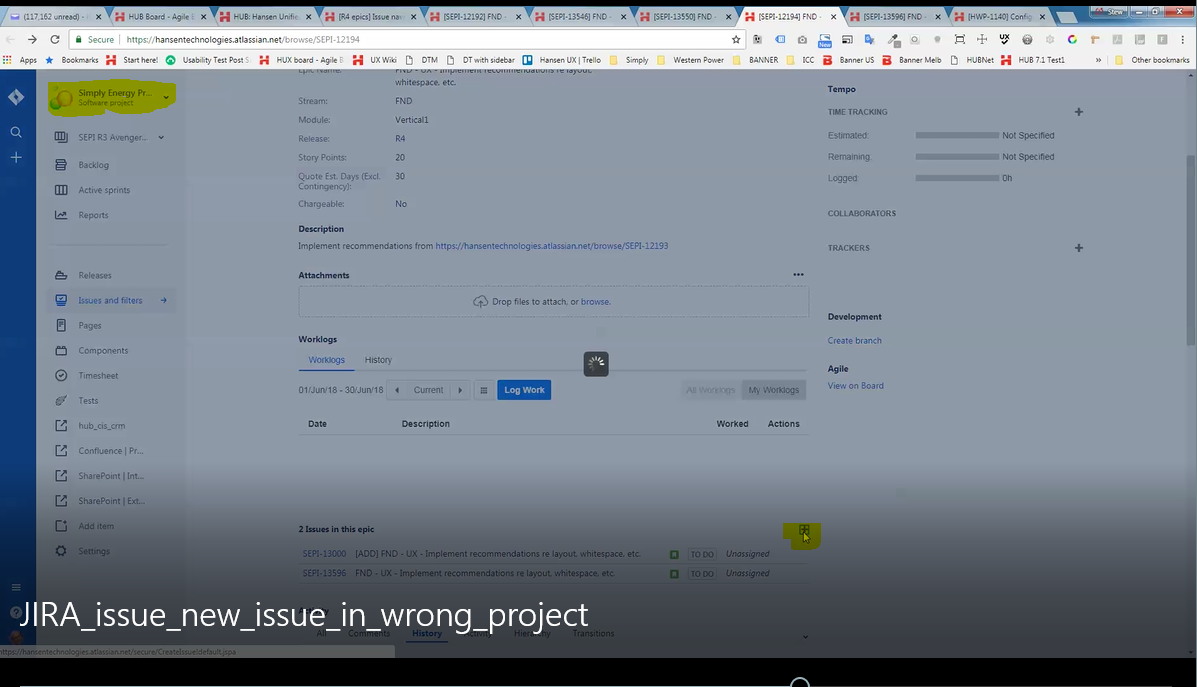Click the page vertical scrollbar
Screen dimensions: 1197x687
coord(1191,250)
